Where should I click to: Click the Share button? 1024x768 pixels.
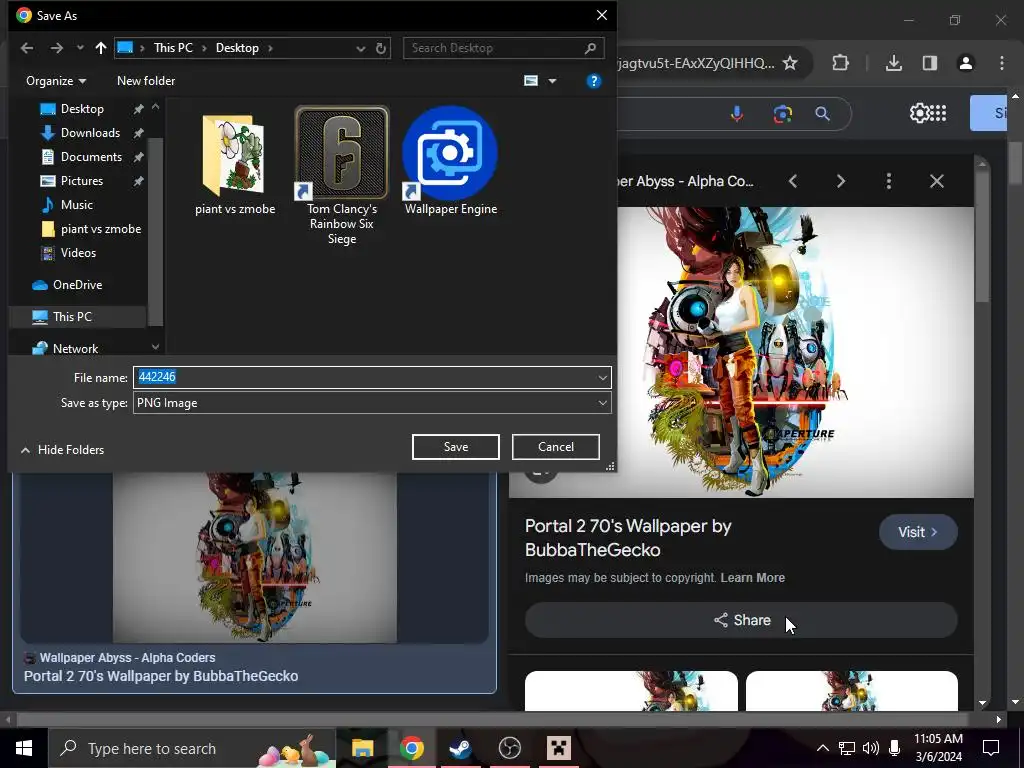point(741,620)
